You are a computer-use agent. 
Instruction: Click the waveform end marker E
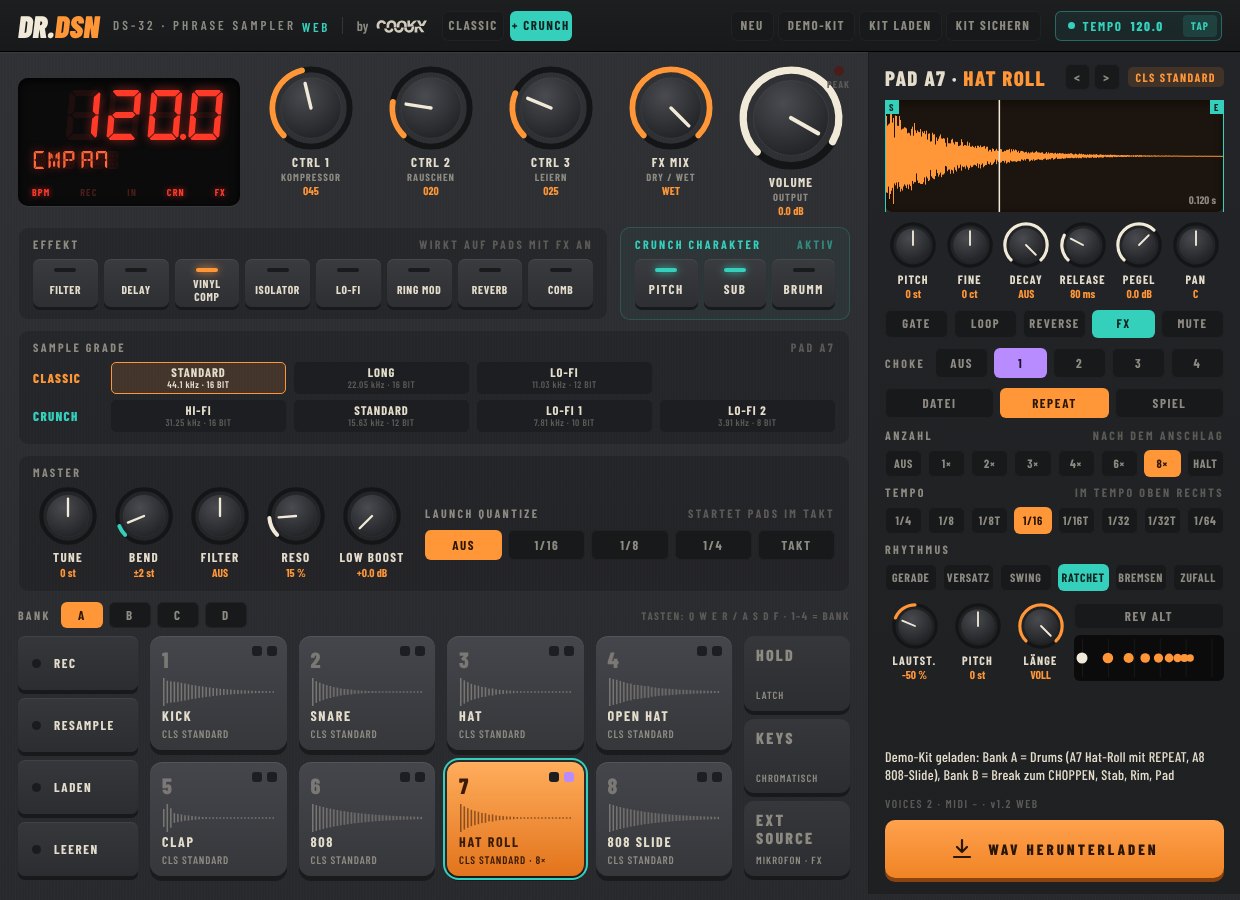tap(1217, 107)
